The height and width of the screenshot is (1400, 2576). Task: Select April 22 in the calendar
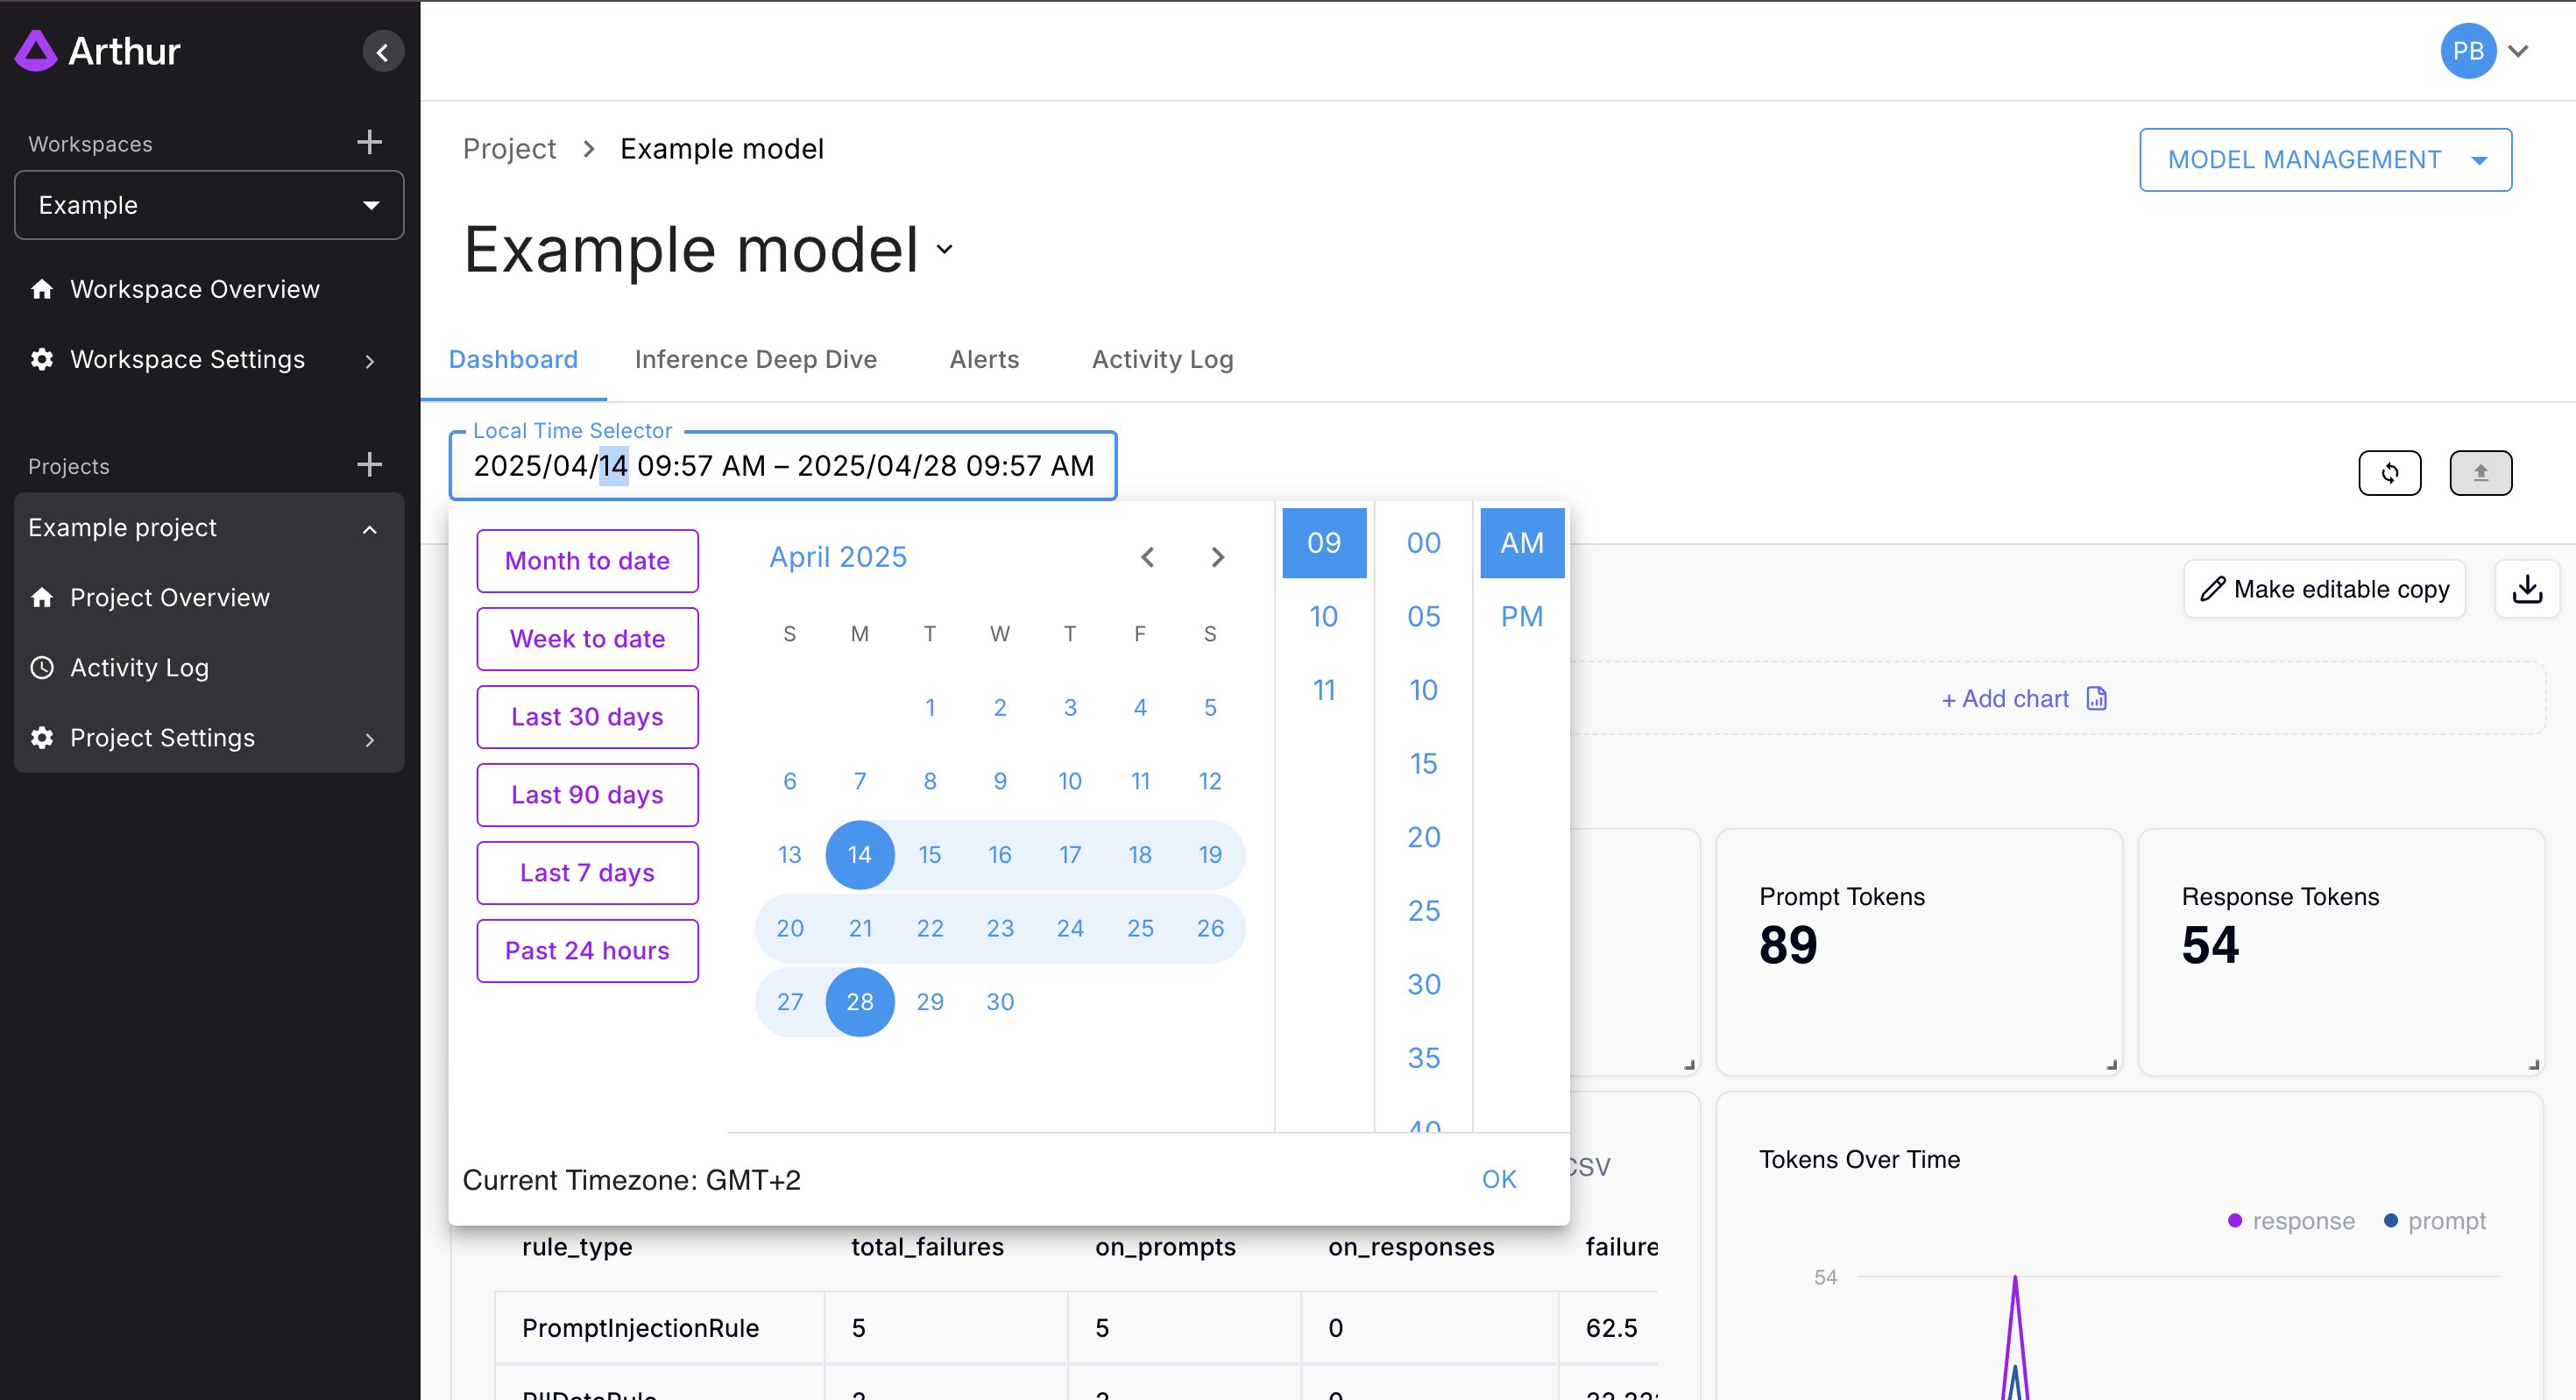(930, 928)
